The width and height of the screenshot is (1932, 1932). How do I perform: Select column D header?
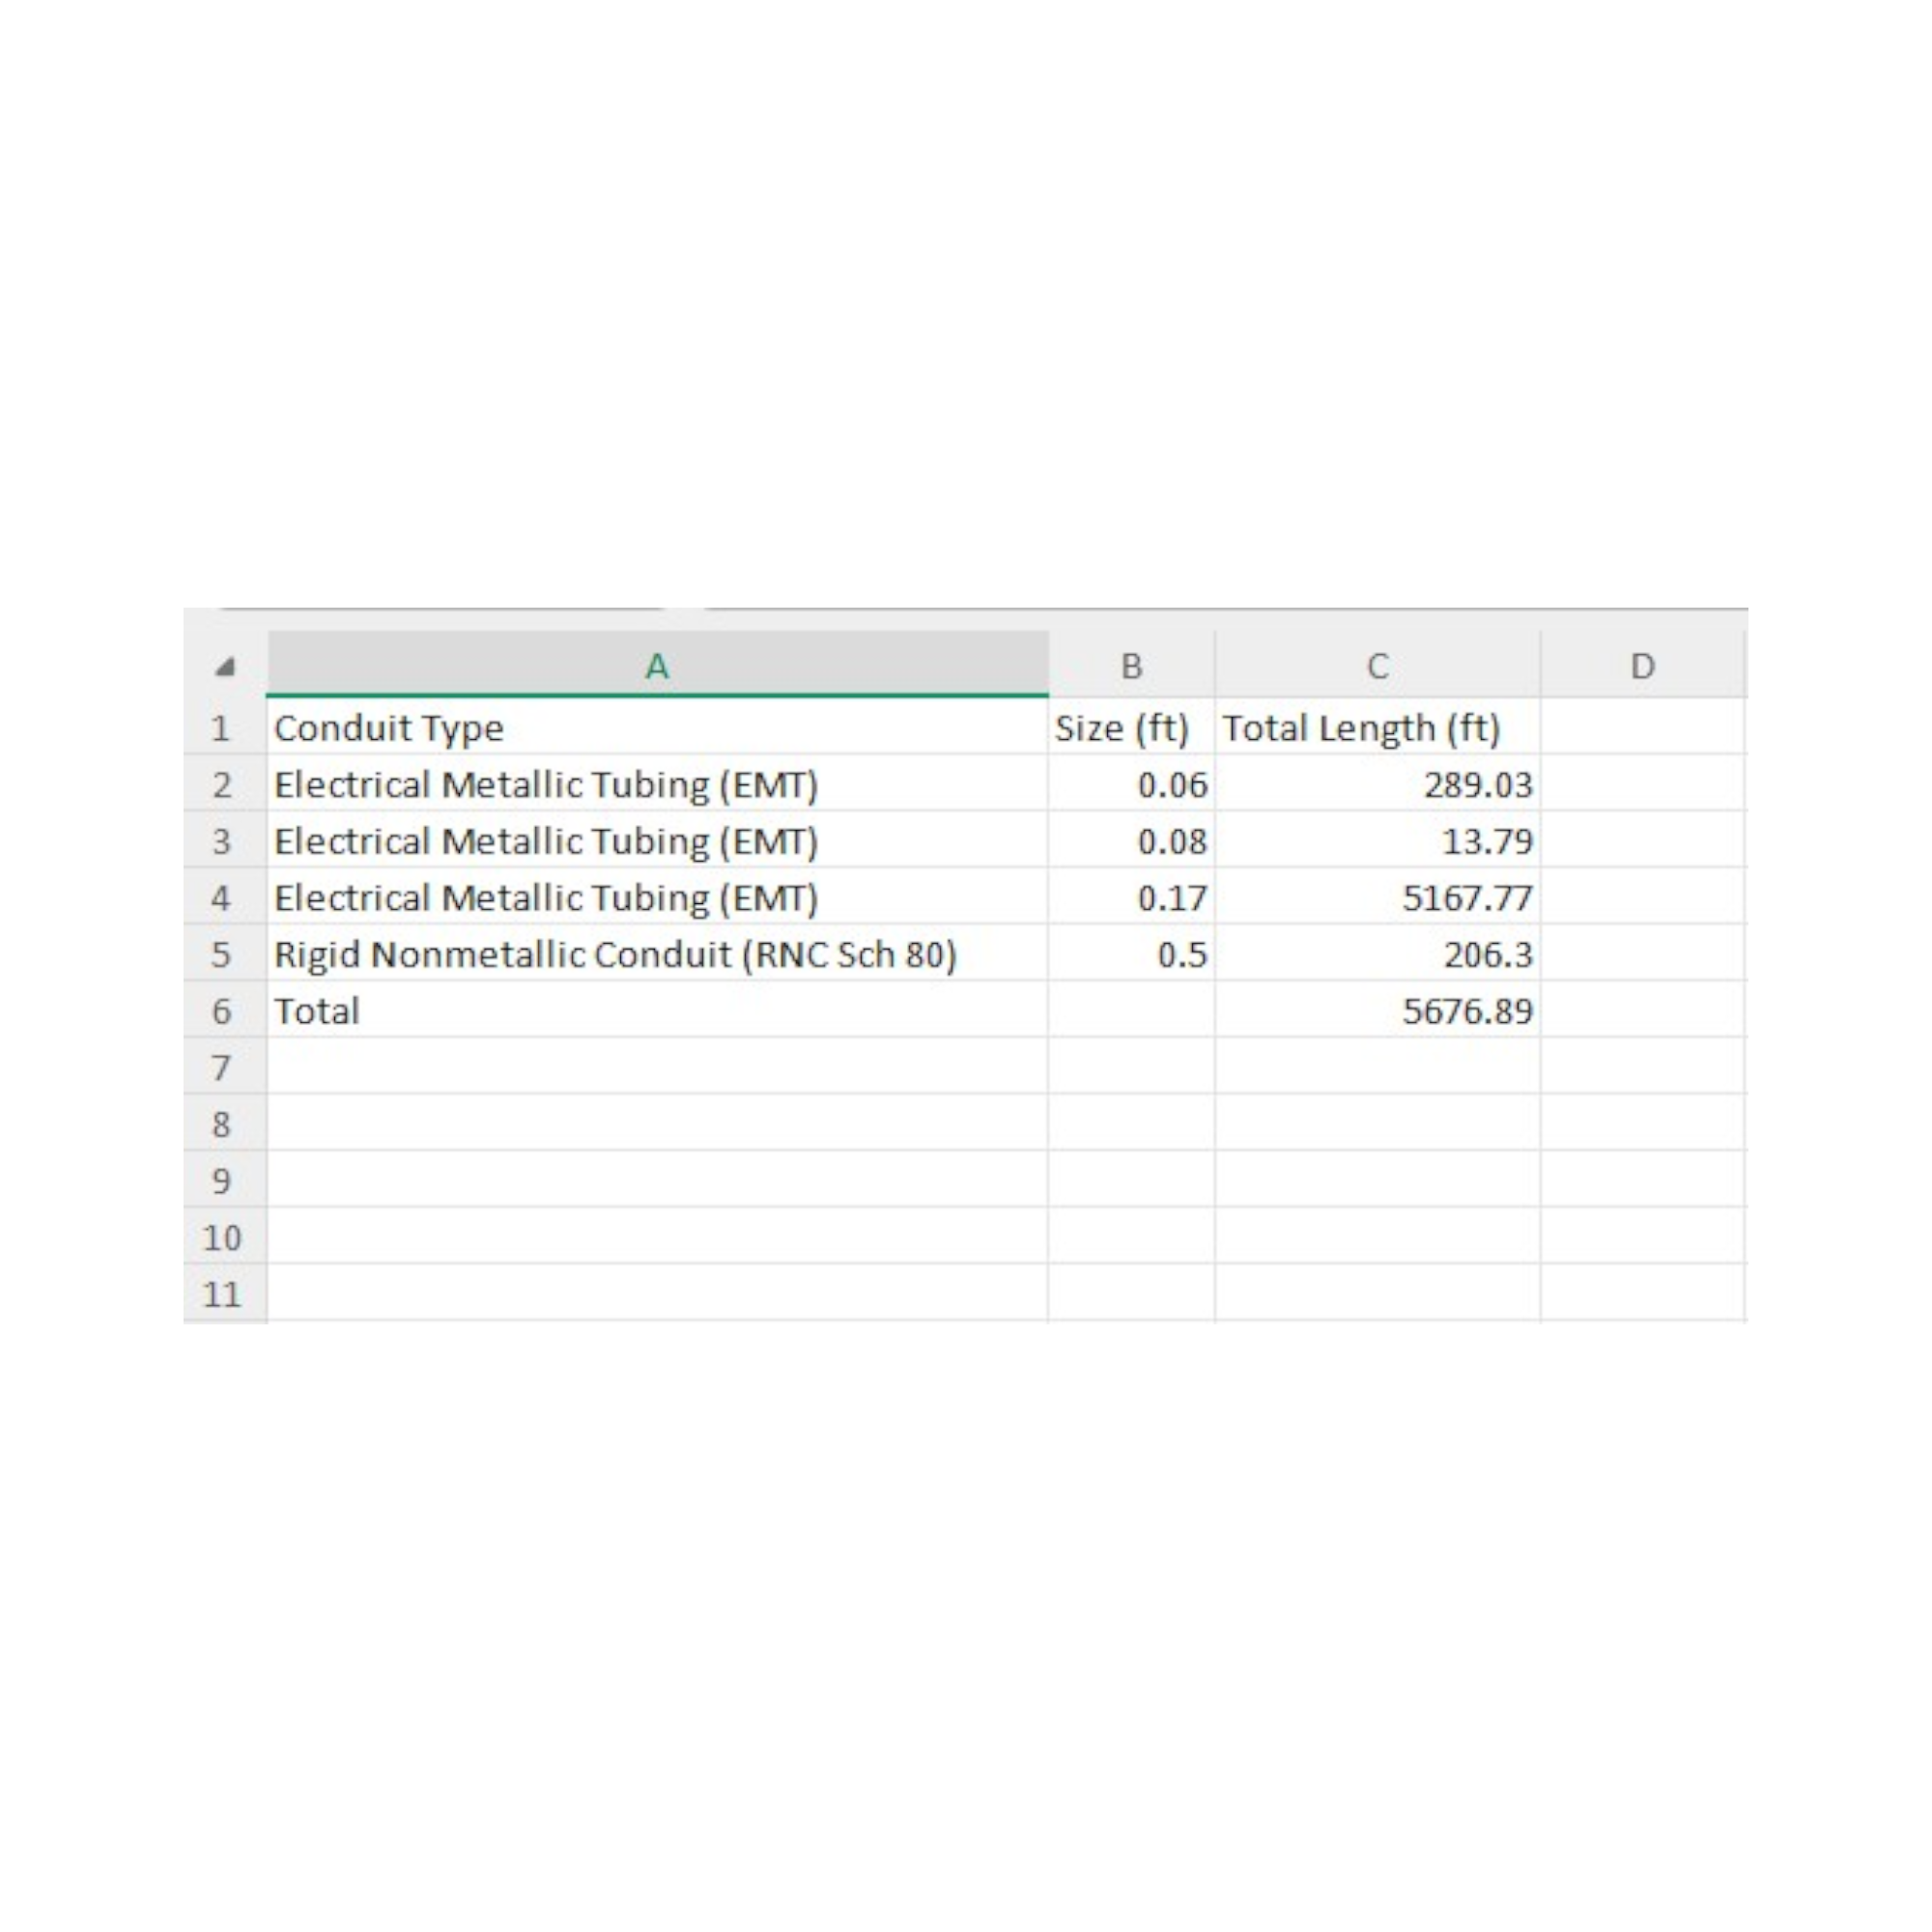(1643, 665)
